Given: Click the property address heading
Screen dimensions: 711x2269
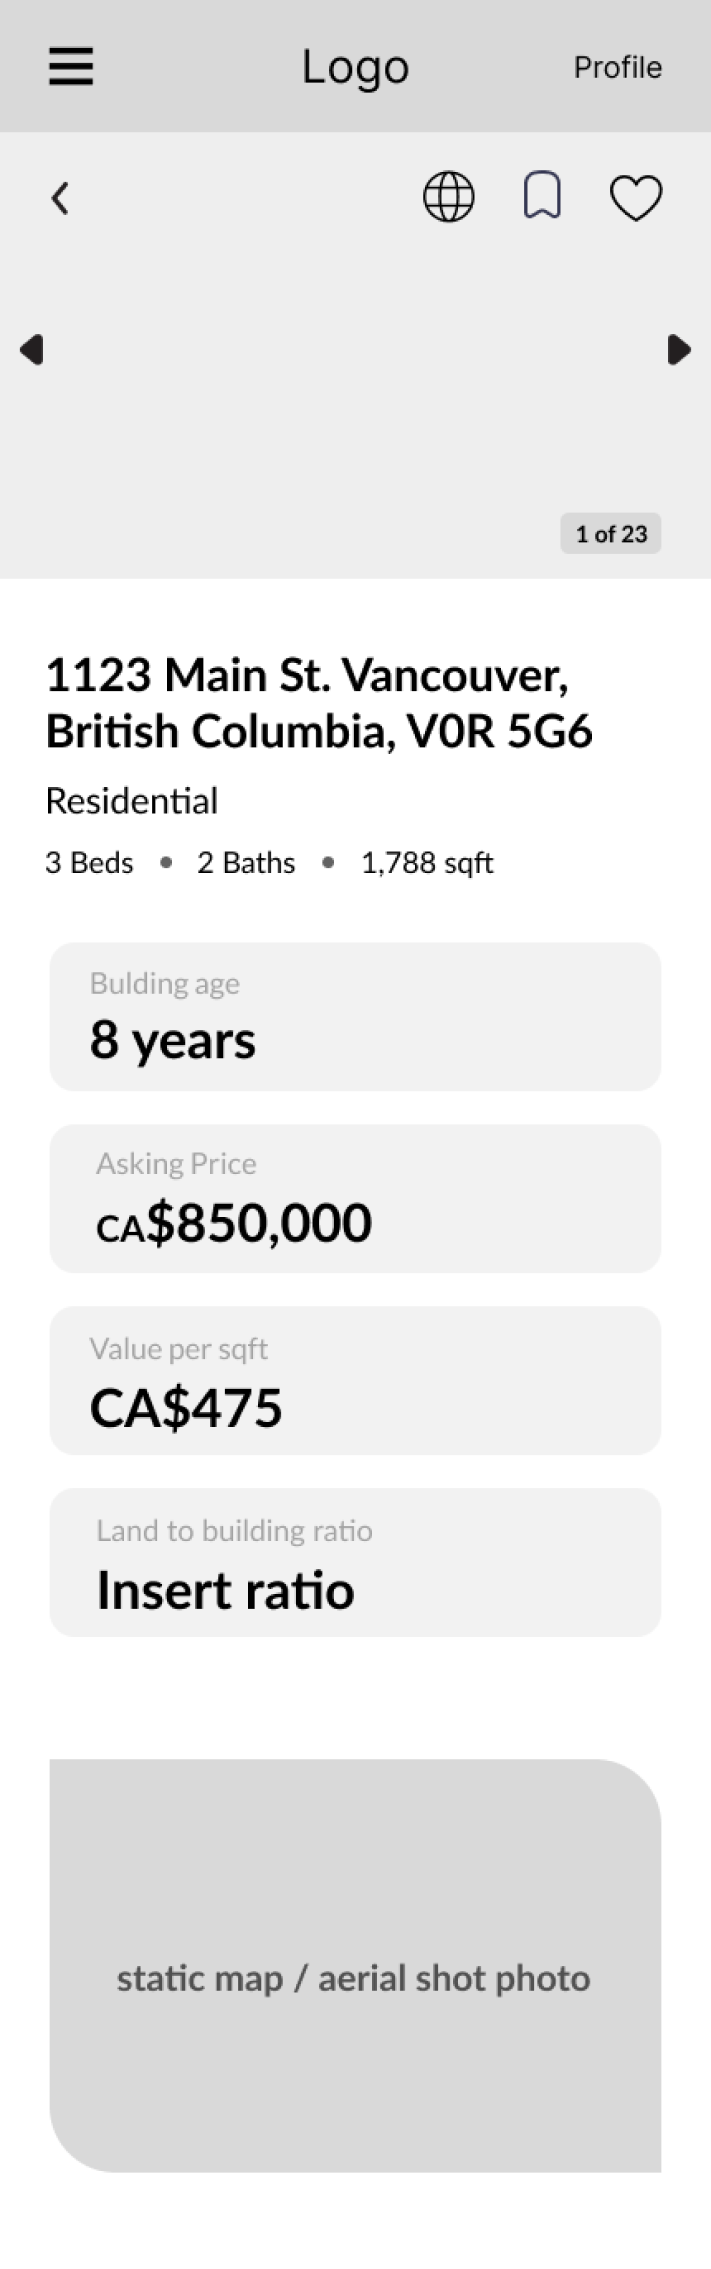Looking at the screenshot, I should coord(319,703).
